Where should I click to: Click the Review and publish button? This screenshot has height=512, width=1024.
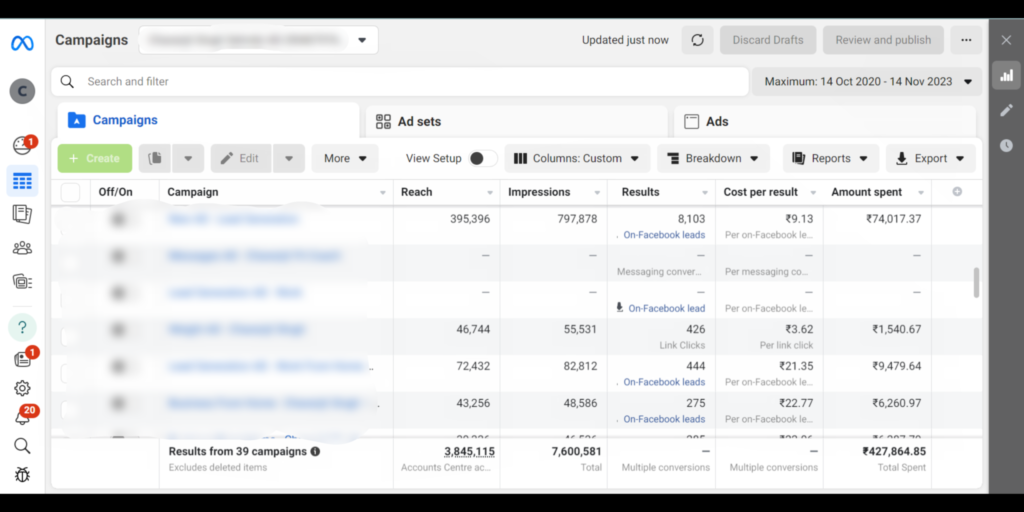click(882, 40)
